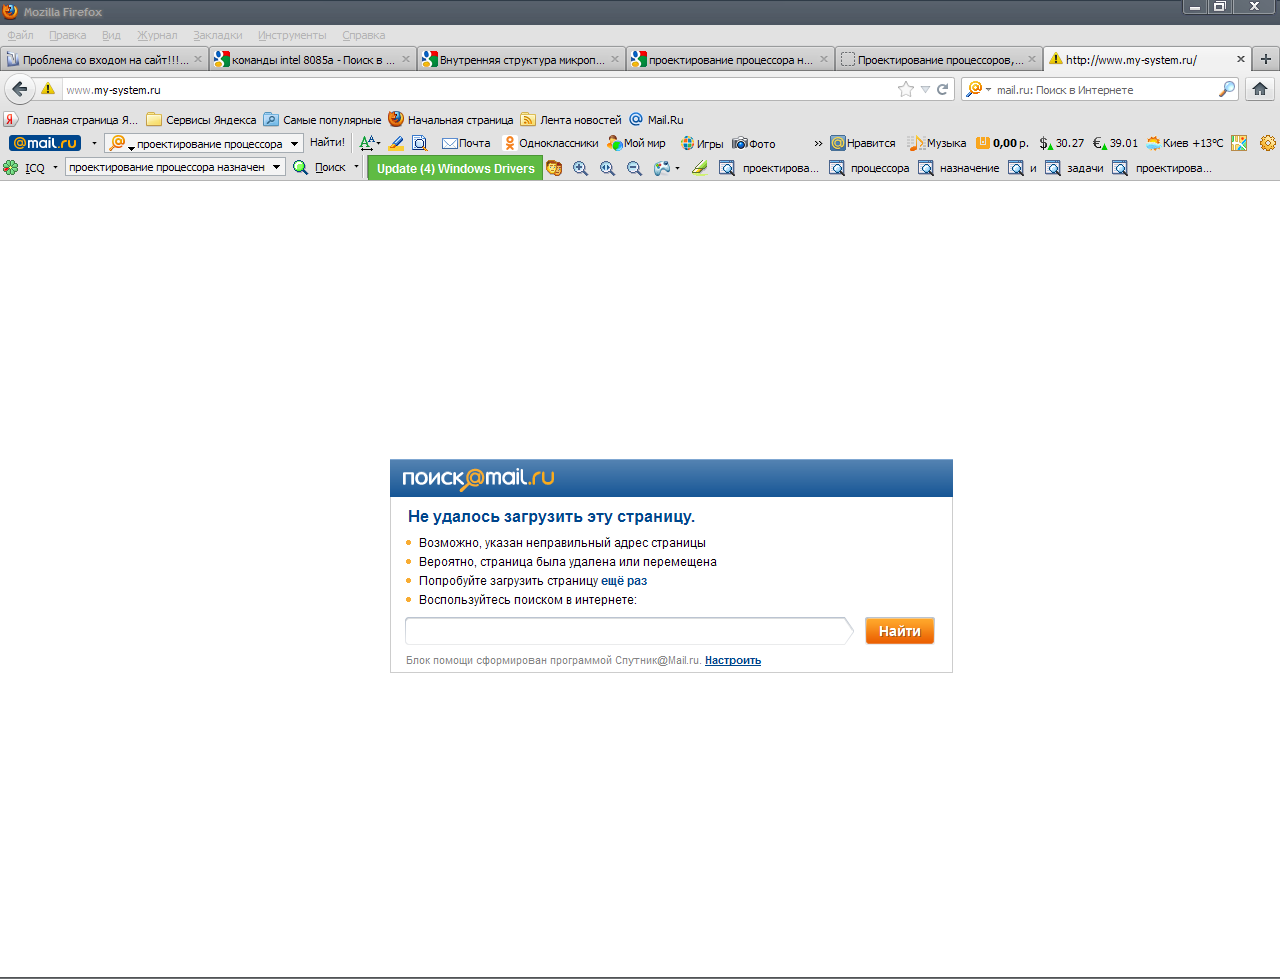Viewport: 1280px width, 979px height.
Task: Open the Киев weather widget
Action: click(x=1185, y=143)
